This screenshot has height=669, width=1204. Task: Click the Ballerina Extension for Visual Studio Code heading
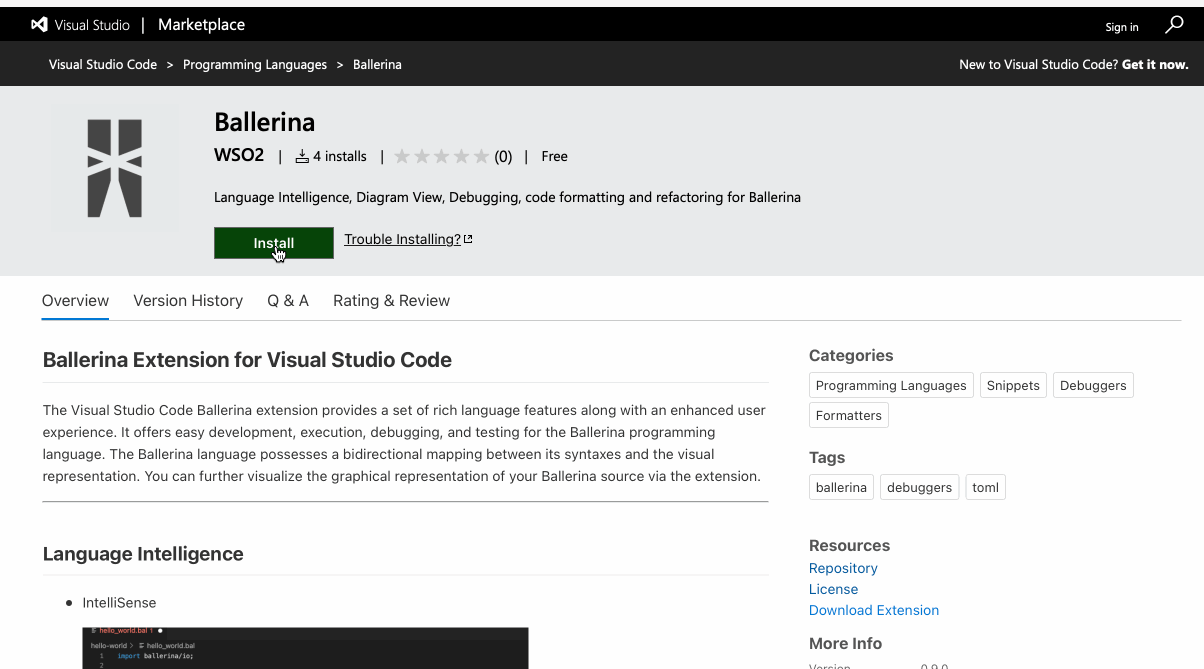pos(247,360)
